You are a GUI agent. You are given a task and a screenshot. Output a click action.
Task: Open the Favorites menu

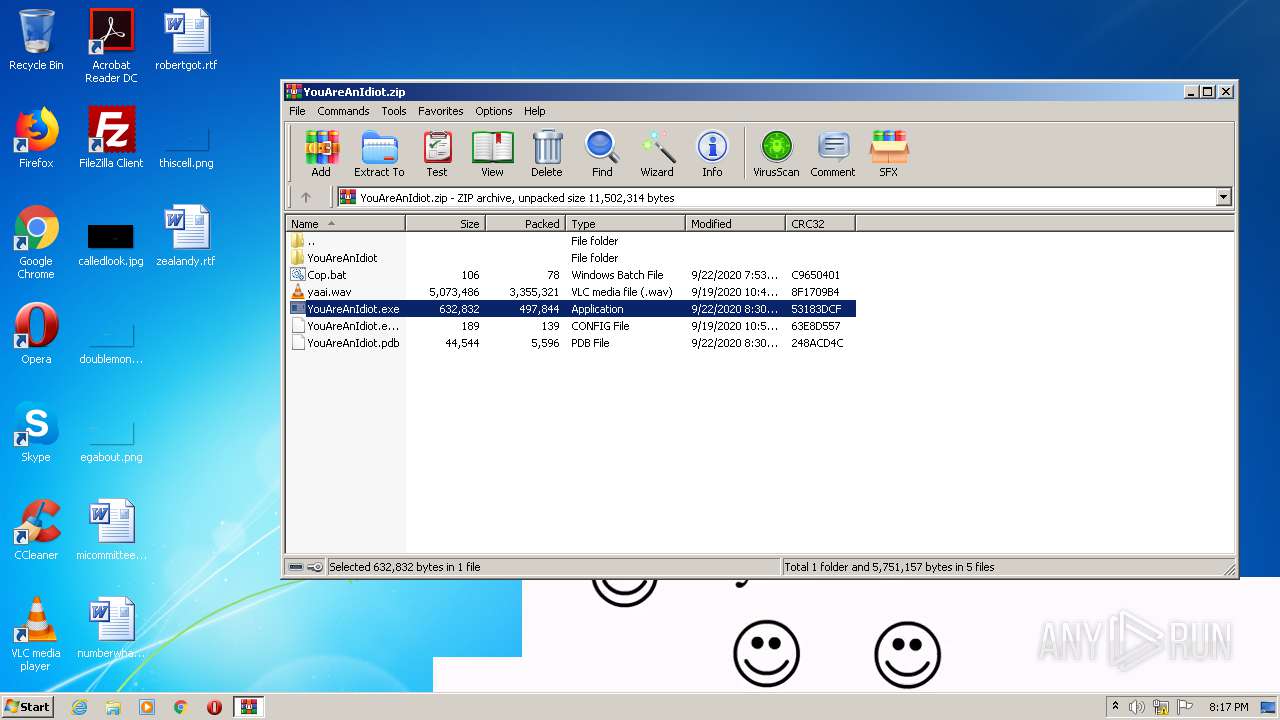441,111
